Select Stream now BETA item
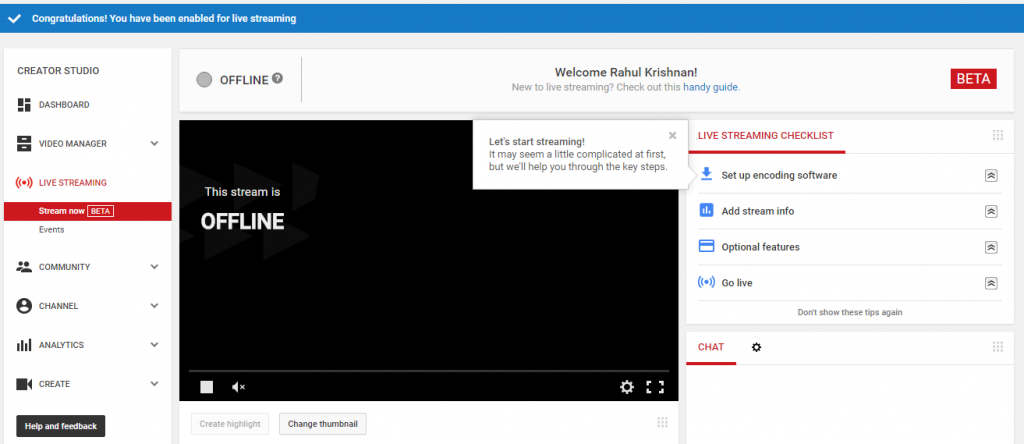Image resolution: width=1024 pixels, height=444 pixels. (88, 211)
